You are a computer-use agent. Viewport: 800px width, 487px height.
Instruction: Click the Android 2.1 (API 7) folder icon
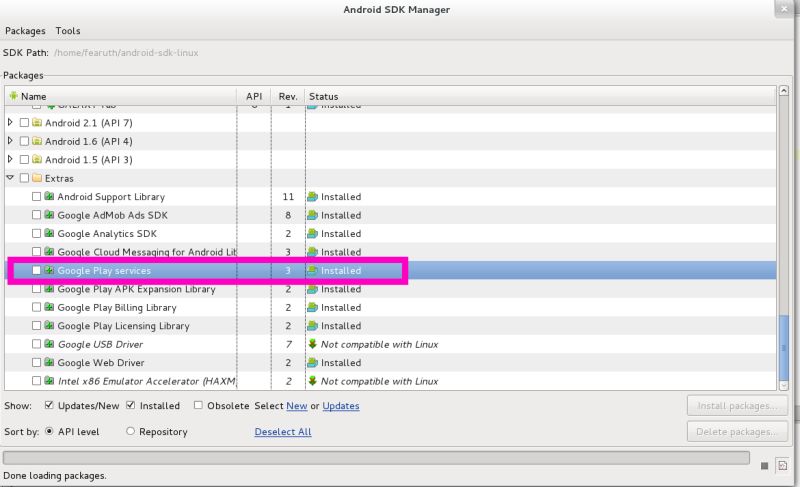click(x=37, y=122)
